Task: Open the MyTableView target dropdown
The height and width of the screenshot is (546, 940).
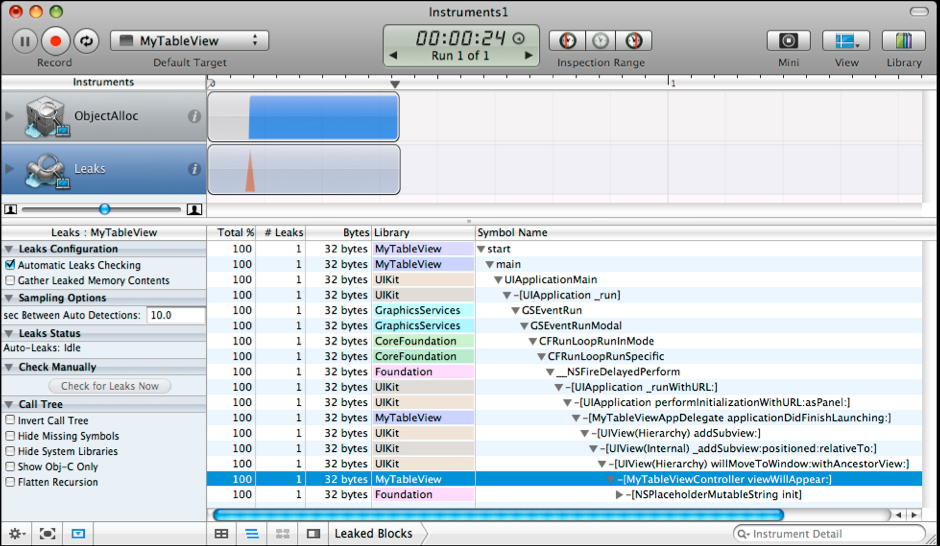Action: (x=189, y=41)
